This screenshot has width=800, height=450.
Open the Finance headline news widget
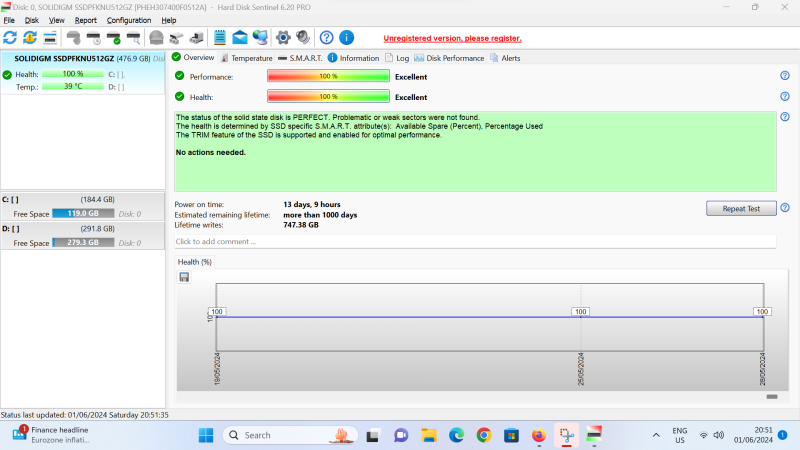[x=51, y=435]
